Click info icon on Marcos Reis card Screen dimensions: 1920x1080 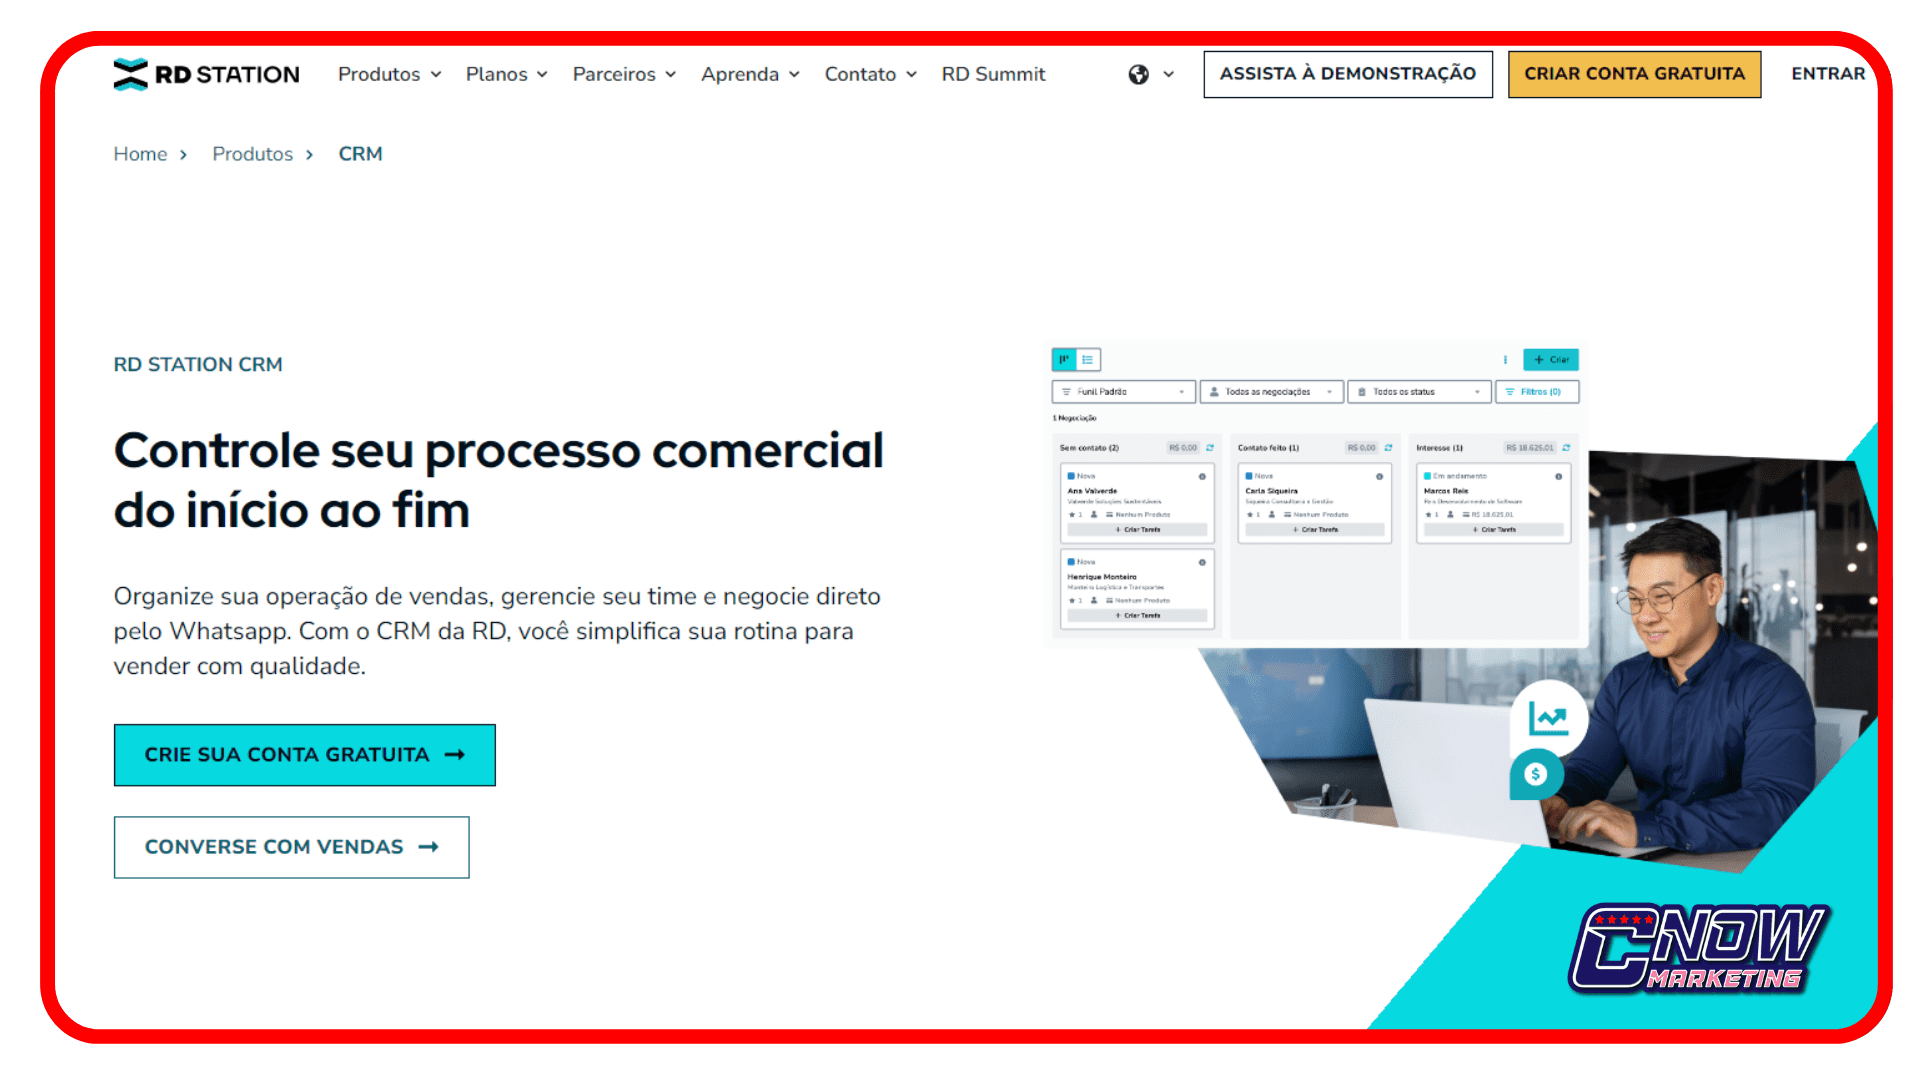(1558, 477)
